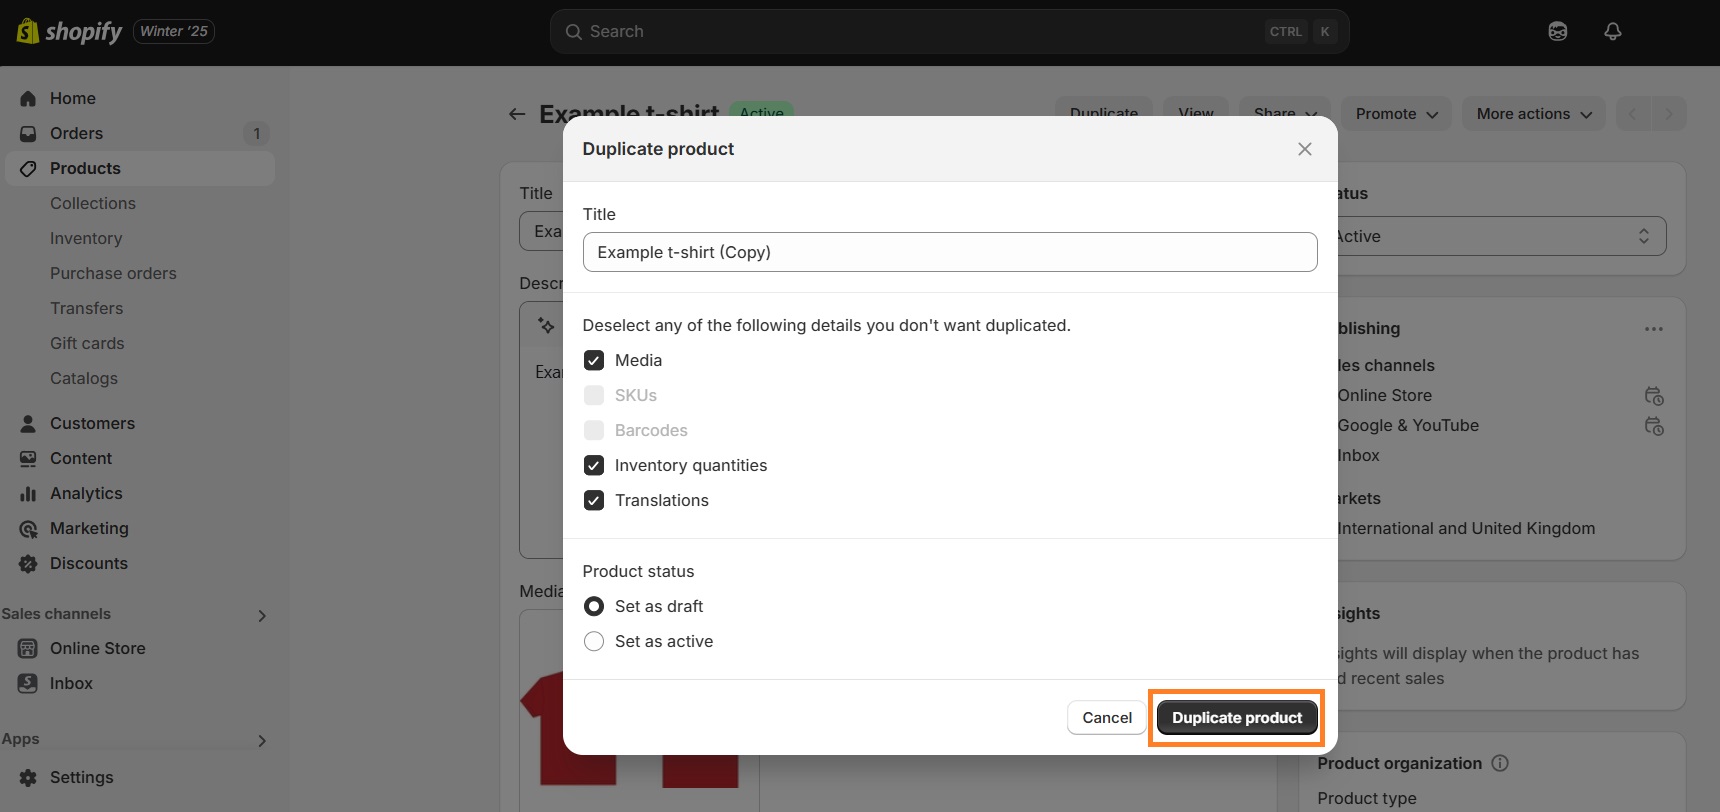Image resolution: width=1720 pixels, height=812 pixels.
Task: Open Settings gear icon
Action: click(28, 777)
